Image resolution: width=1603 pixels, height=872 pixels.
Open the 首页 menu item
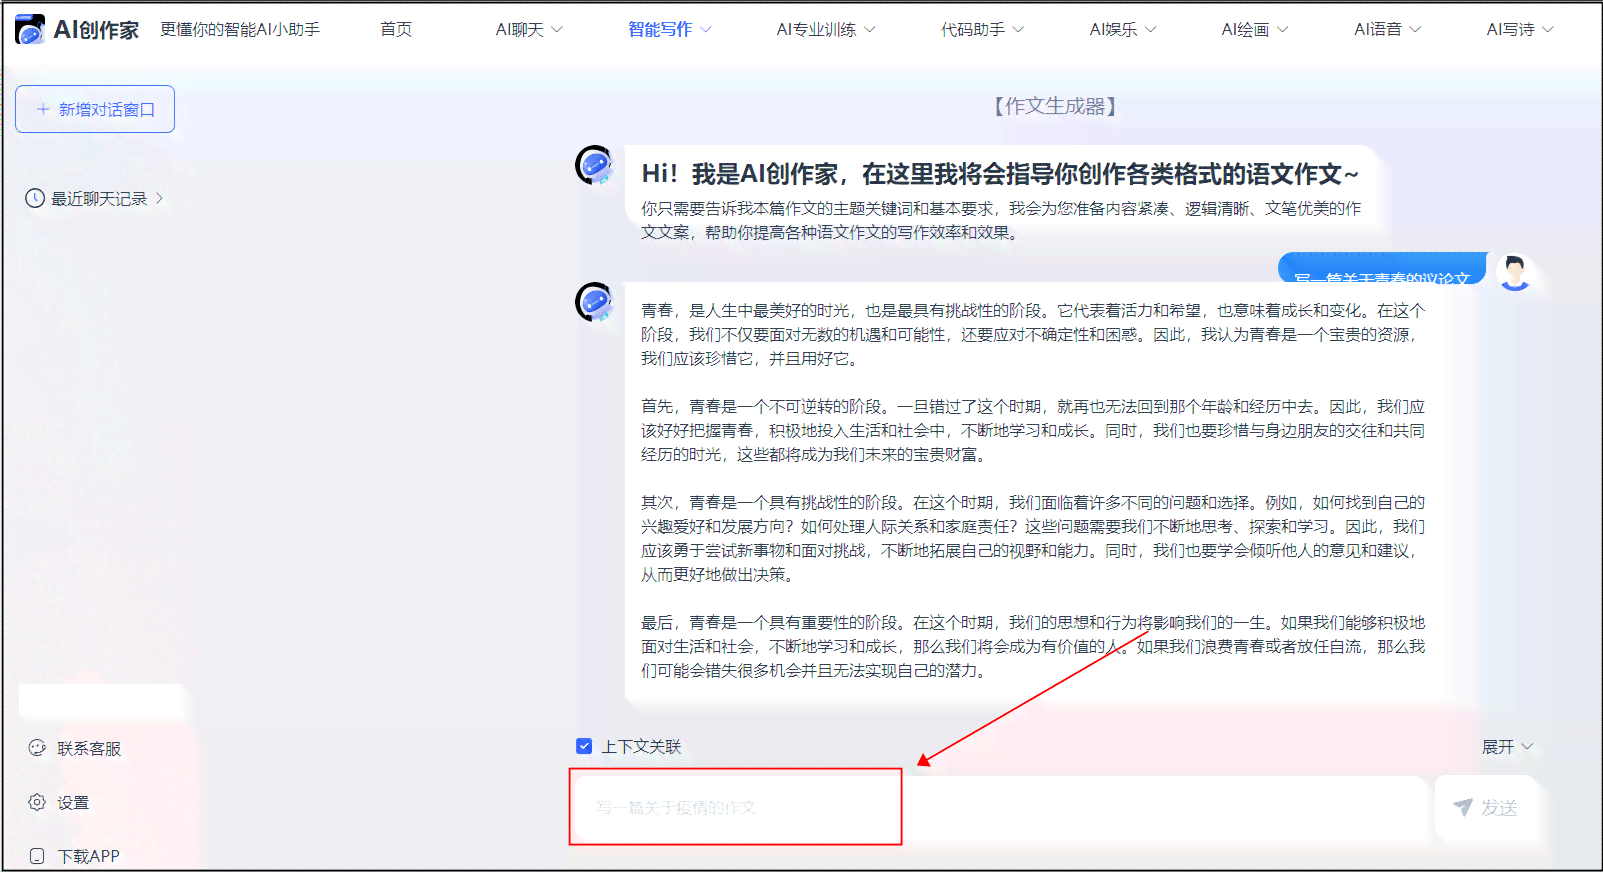396,29
